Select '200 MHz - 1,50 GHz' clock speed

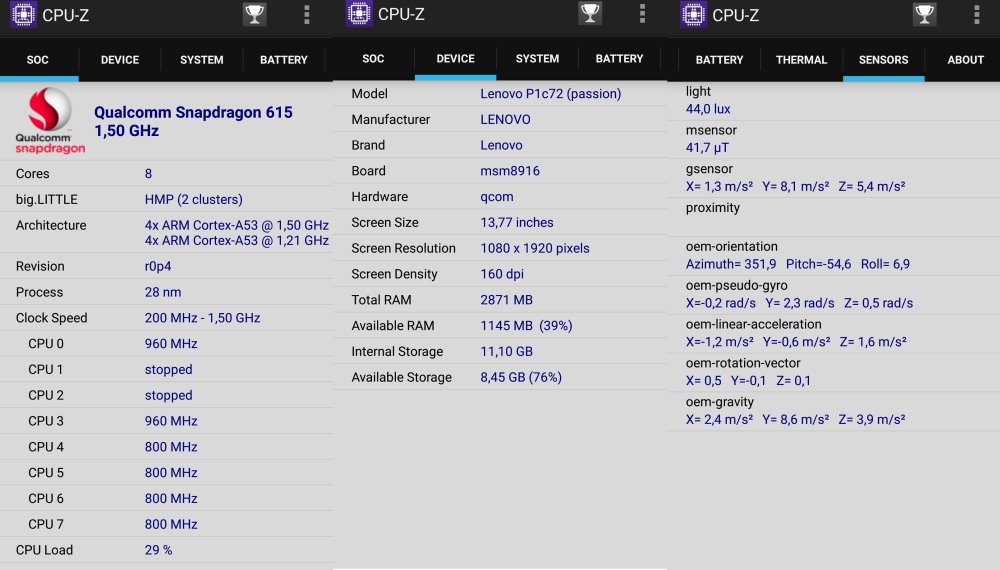202,318
